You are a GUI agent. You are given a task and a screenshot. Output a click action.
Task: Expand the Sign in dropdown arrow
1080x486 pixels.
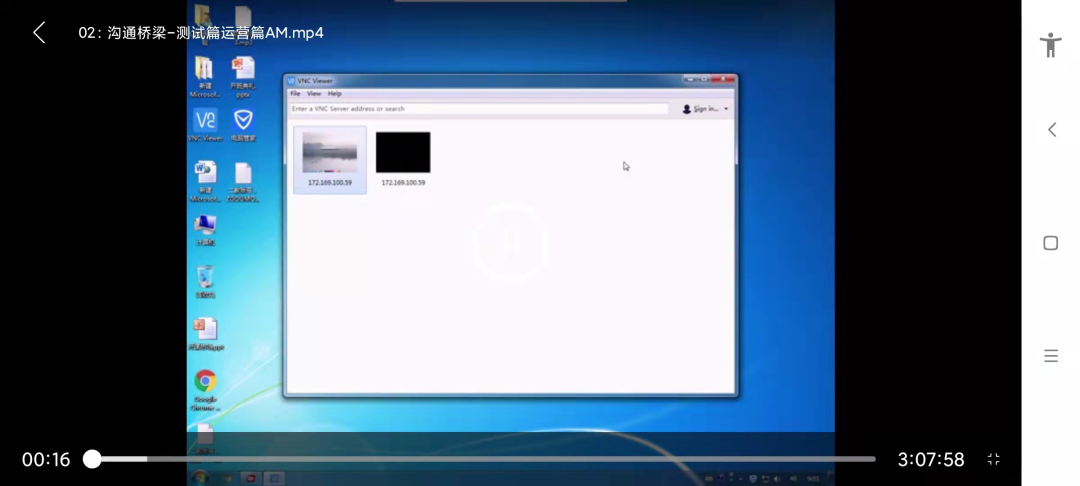coord(726,109)
